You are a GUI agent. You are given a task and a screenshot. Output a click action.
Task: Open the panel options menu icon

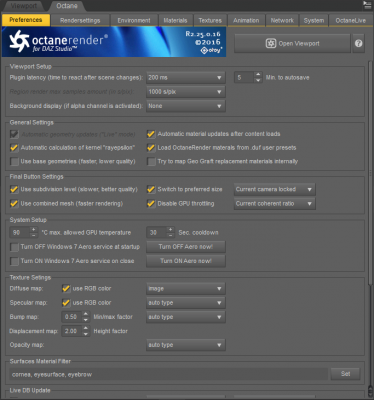367,5
